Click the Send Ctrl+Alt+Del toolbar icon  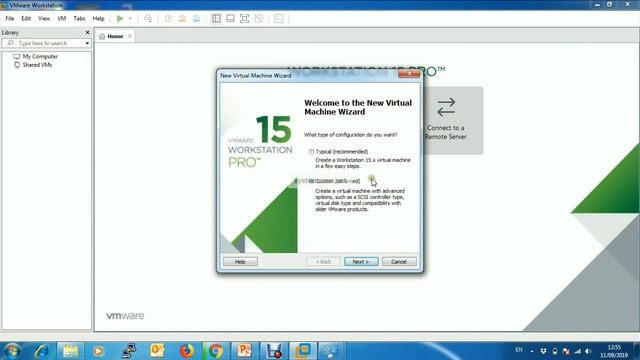click(x=148, y=18)
